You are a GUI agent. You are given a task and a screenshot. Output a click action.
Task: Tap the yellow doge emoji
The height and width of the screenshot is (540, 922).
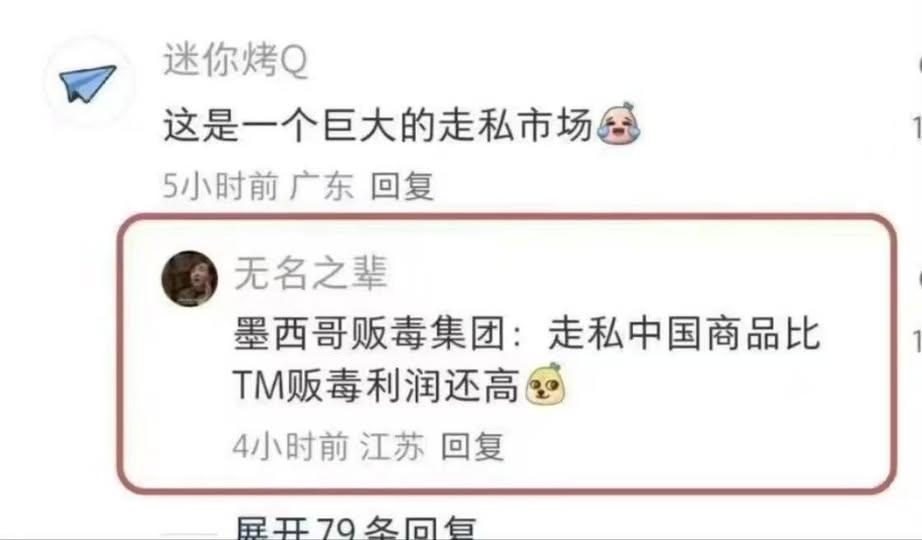[545, 384]
